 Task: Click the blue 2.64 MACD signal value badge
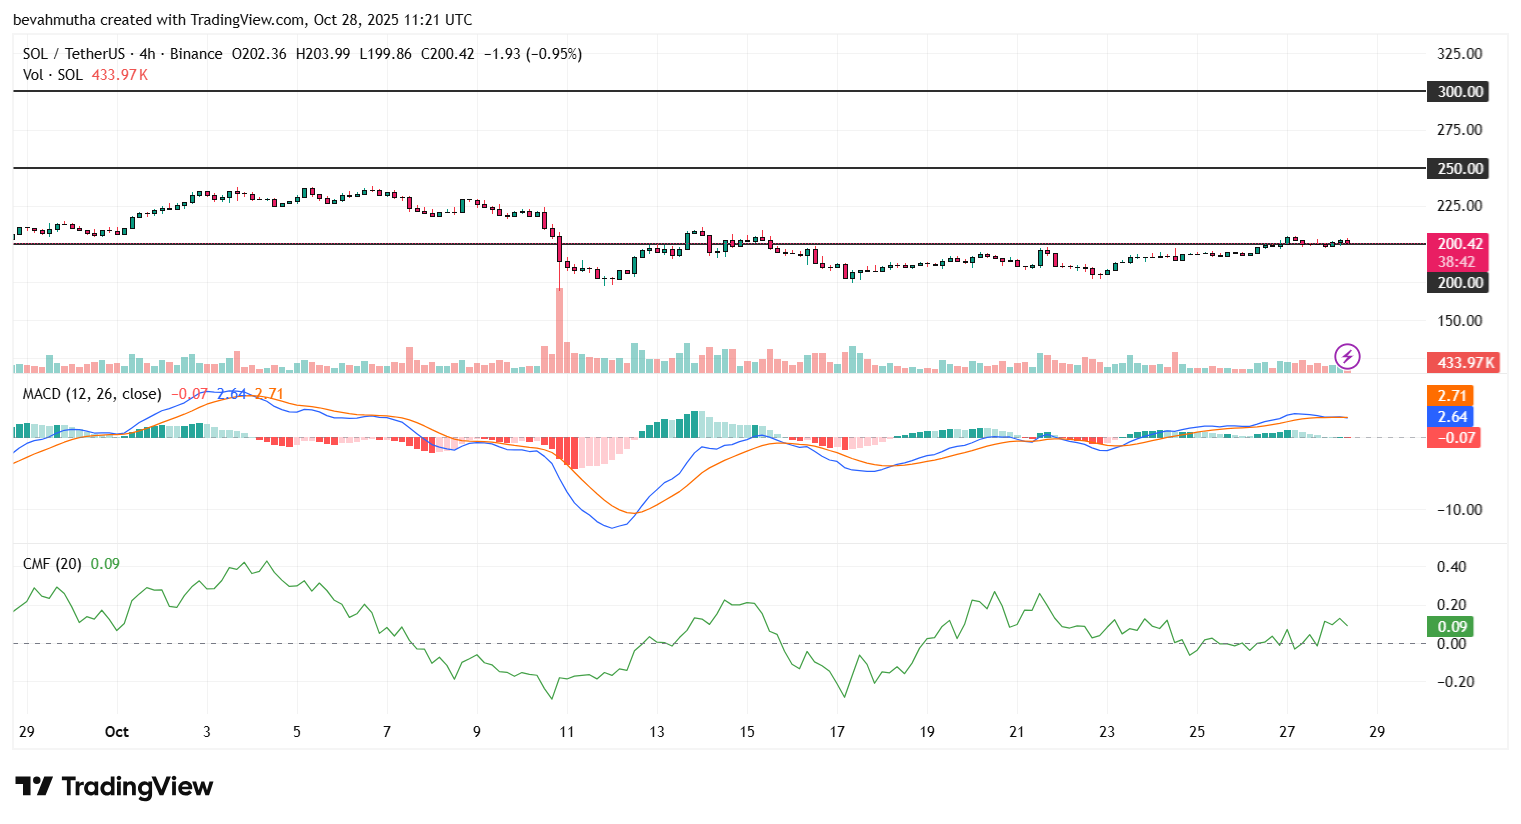1451,417
